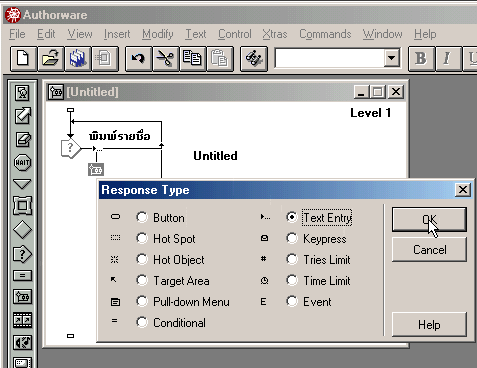Select the Conditional response type
Screen dimensions: 477x368
142,322
